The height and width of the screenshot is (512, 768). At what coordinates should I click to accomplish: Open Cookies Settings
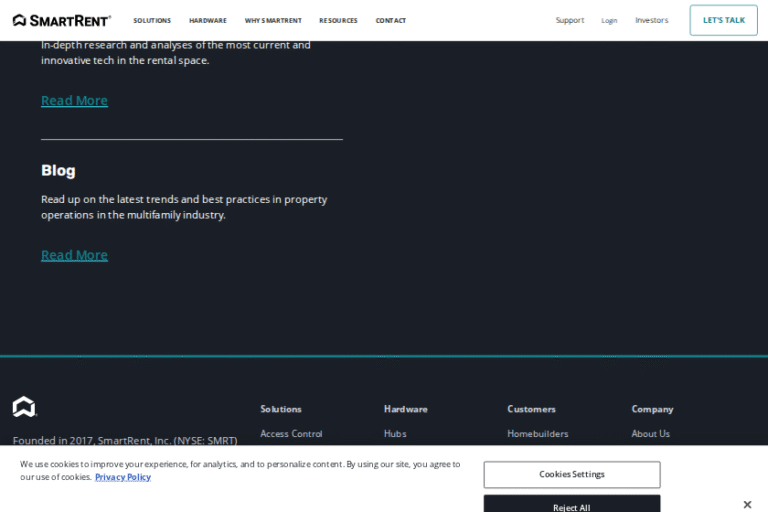[x=572, y=474]
